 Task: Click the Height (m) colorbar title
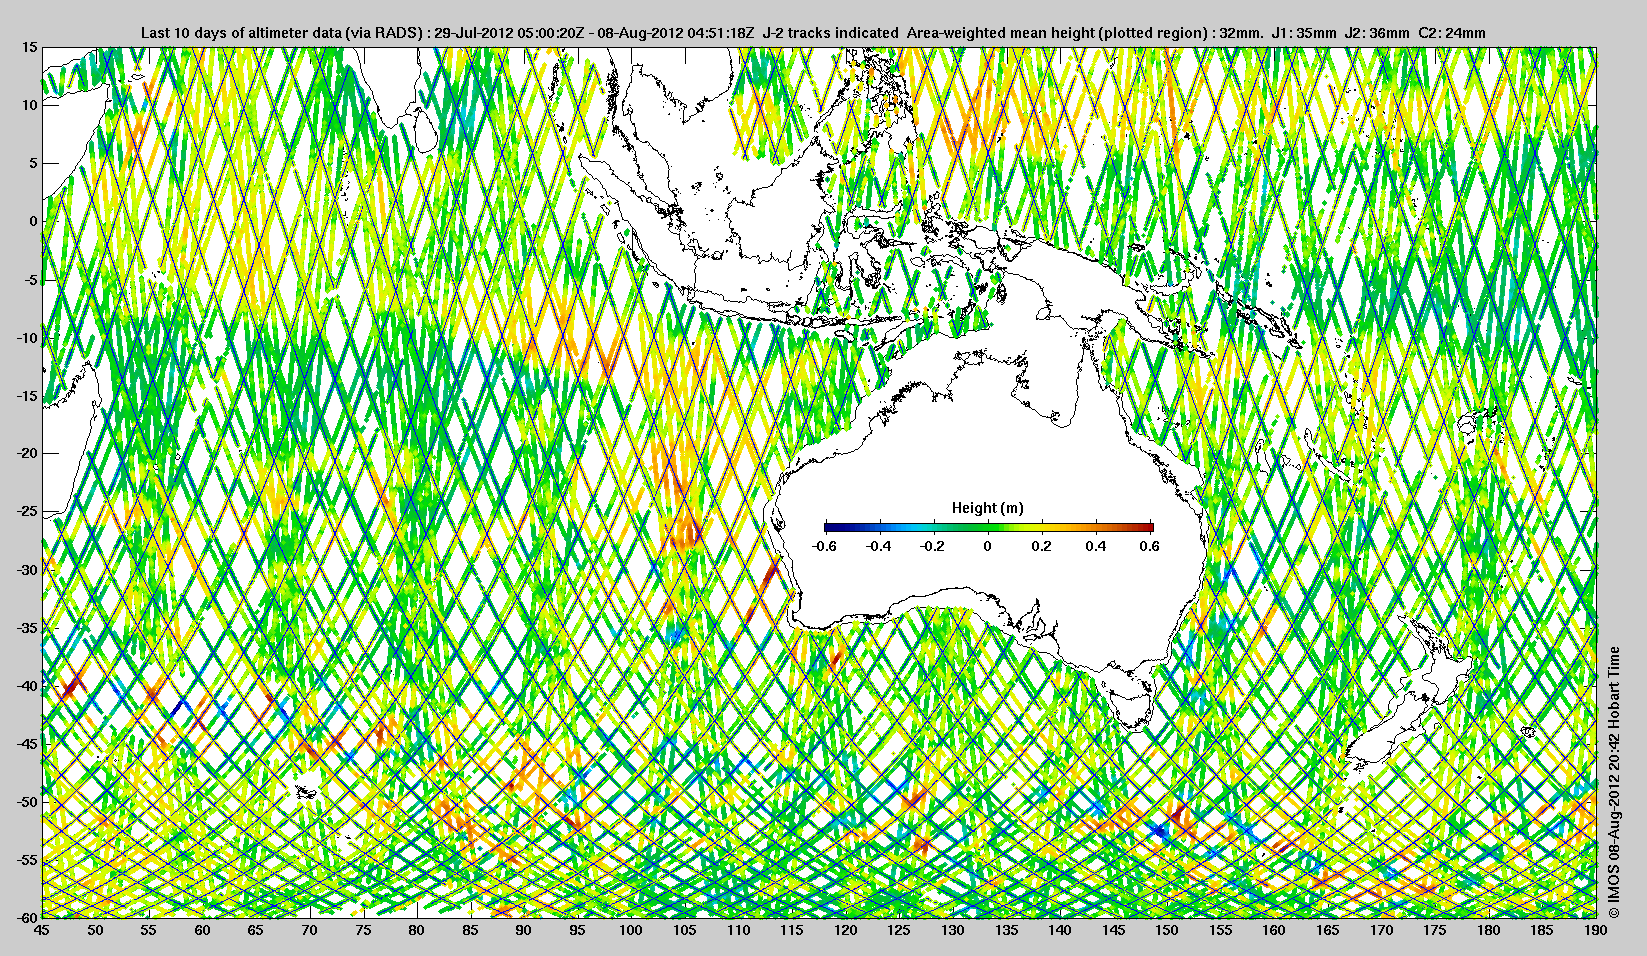click(987, 508)
